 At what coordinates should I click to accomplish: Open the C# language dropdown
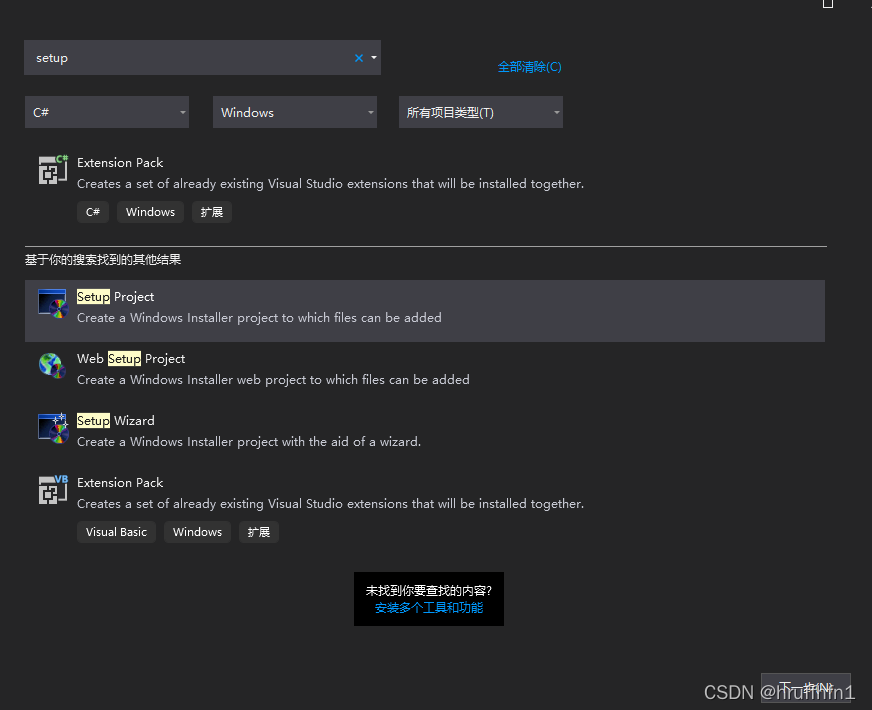click(107, 112)
